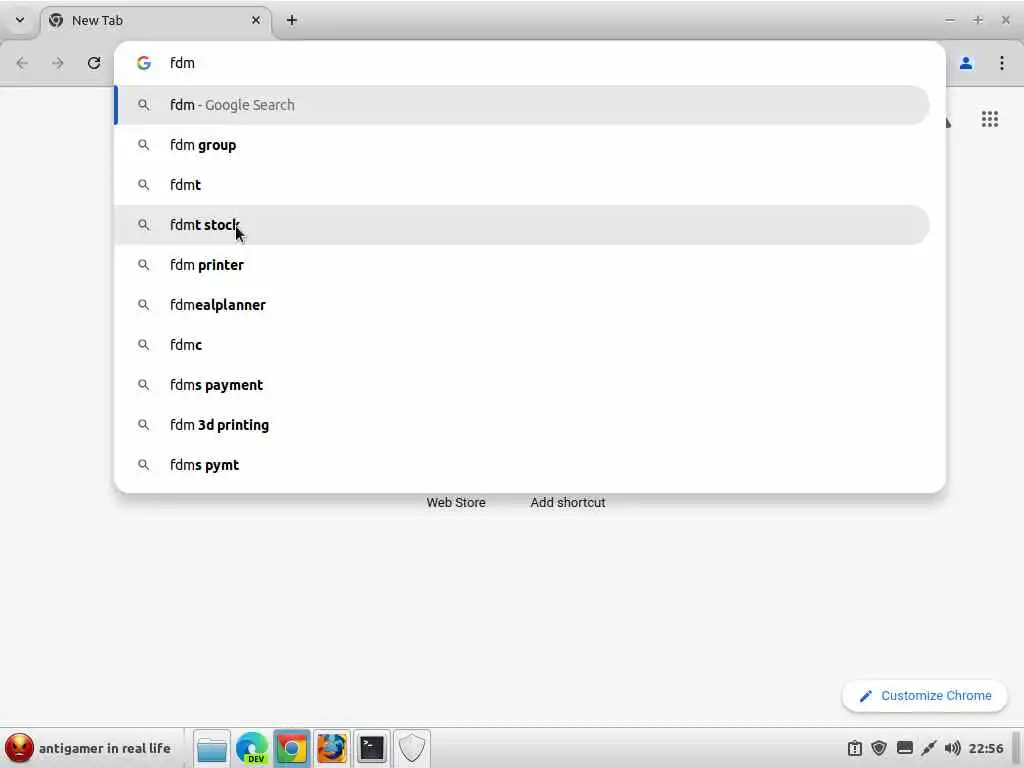Choose the 'fdmealplanner' suggestion
1024x768 pixels.
tap(522, 305)
